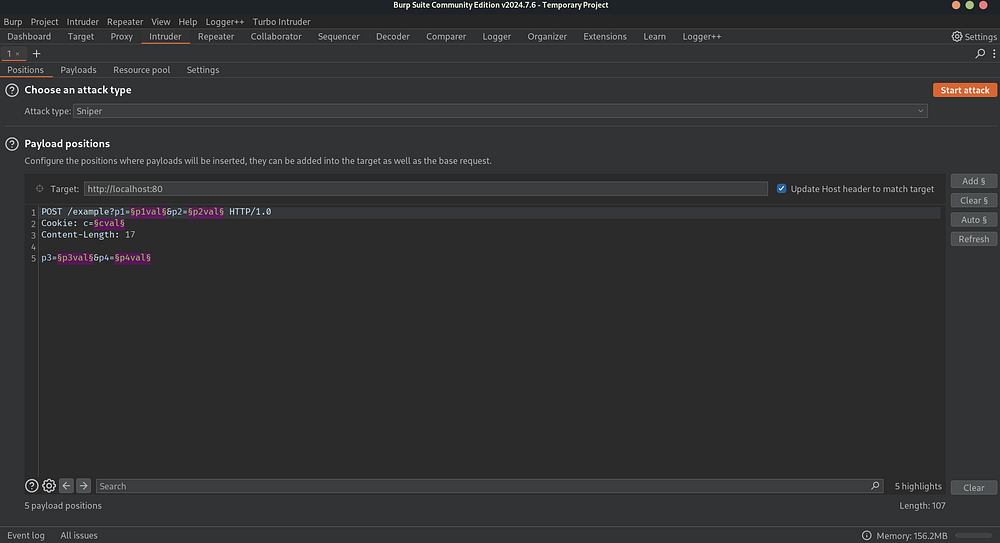1000x543 pixels.
Task: Click the Target URL input field
Action: point(425,189)
